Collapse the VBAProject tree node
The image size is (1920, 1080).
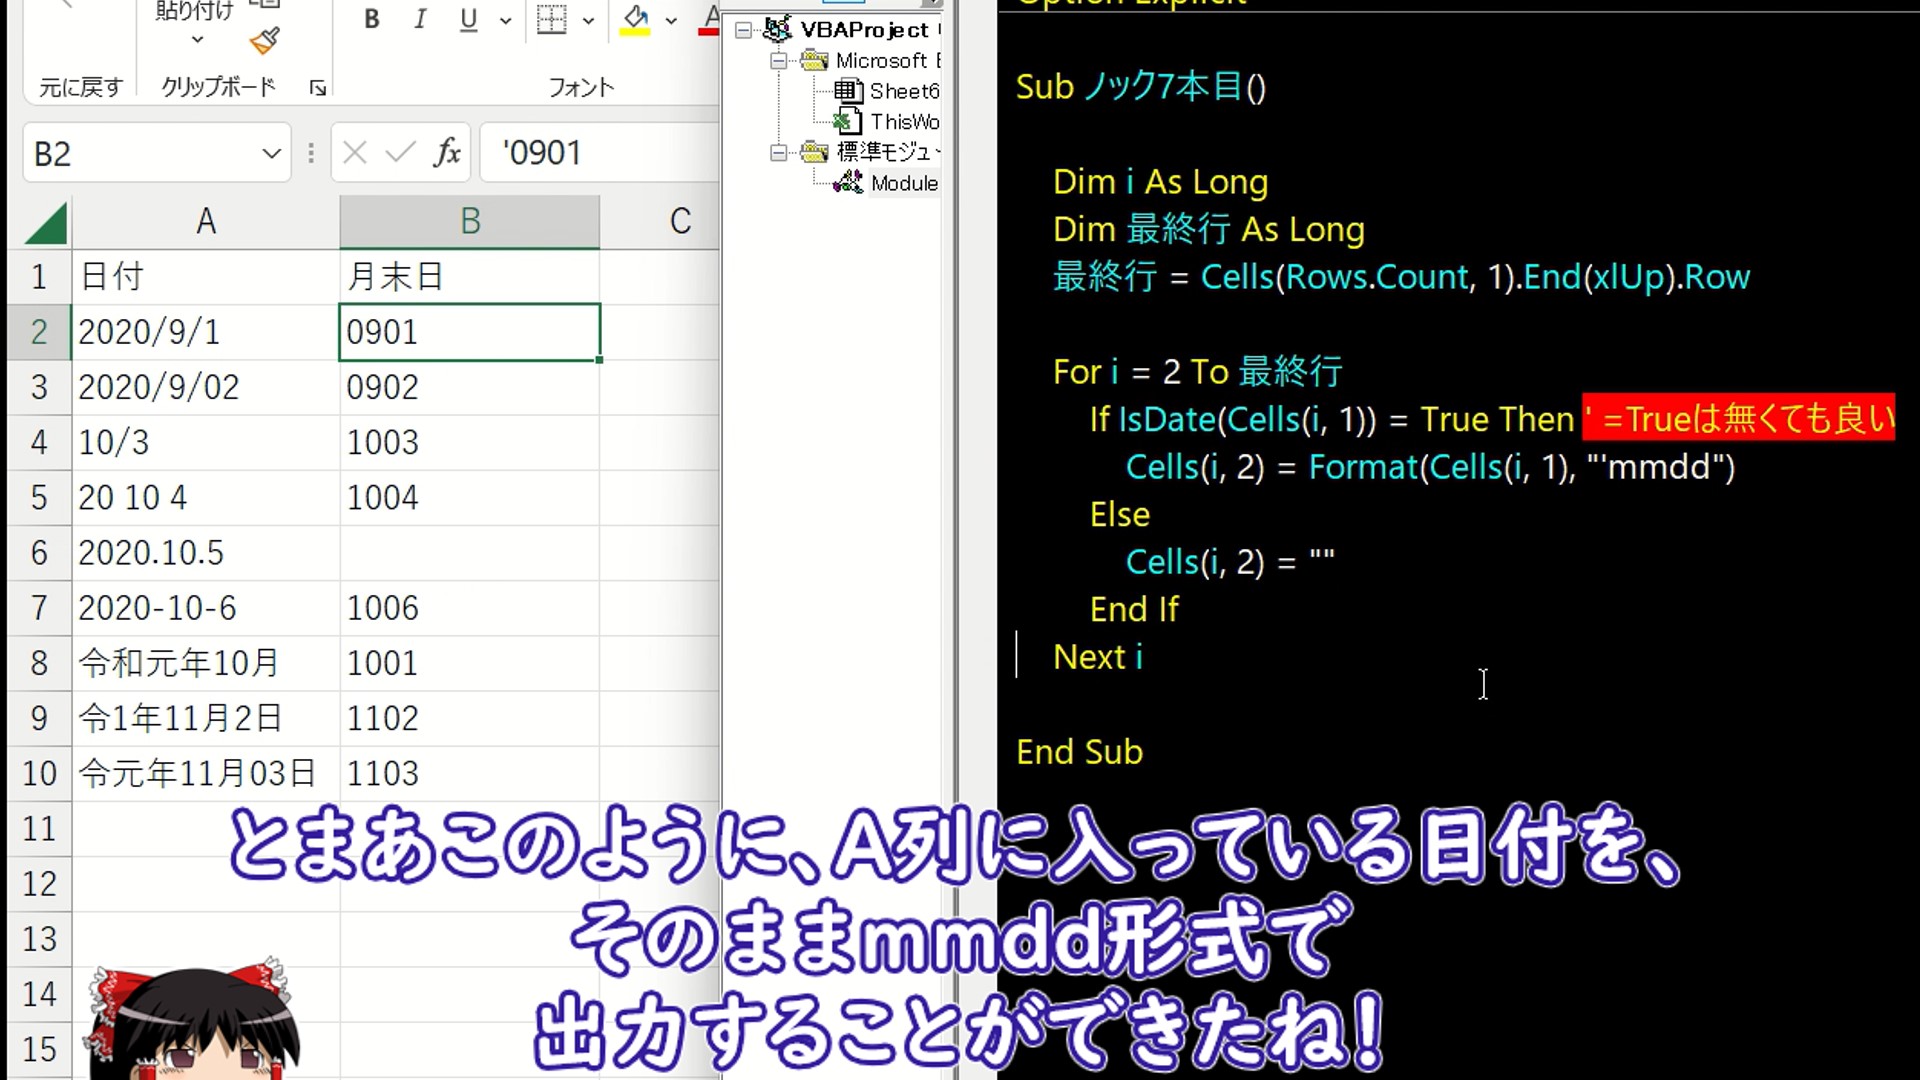click(x=743, y=30)
